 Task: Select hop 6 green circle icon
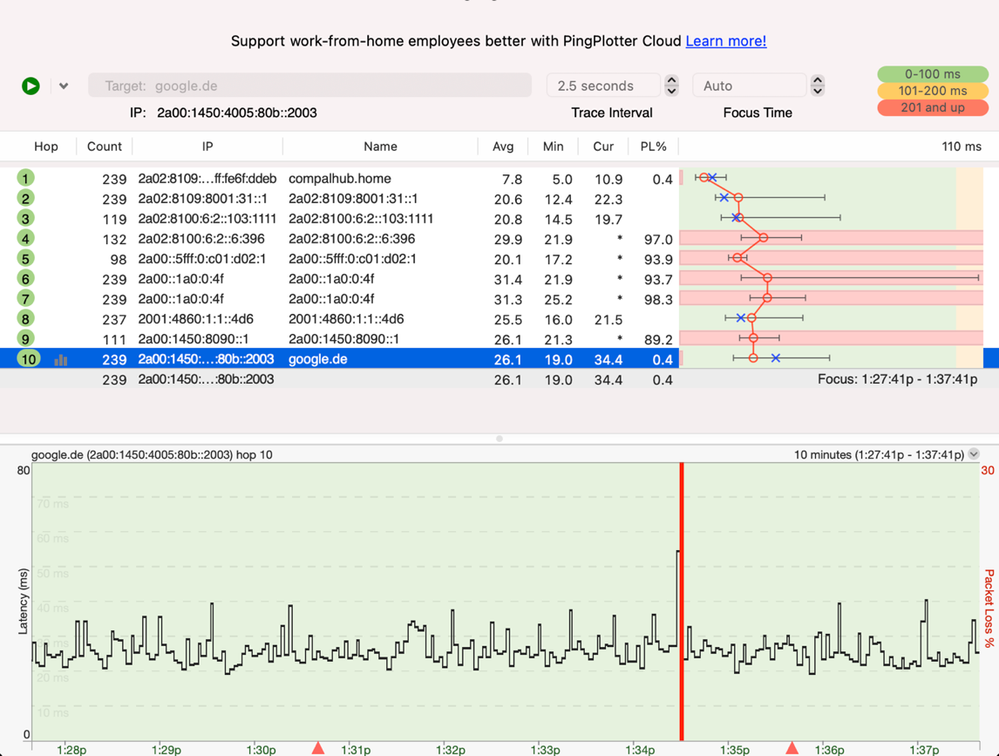(x=25, y=279)
